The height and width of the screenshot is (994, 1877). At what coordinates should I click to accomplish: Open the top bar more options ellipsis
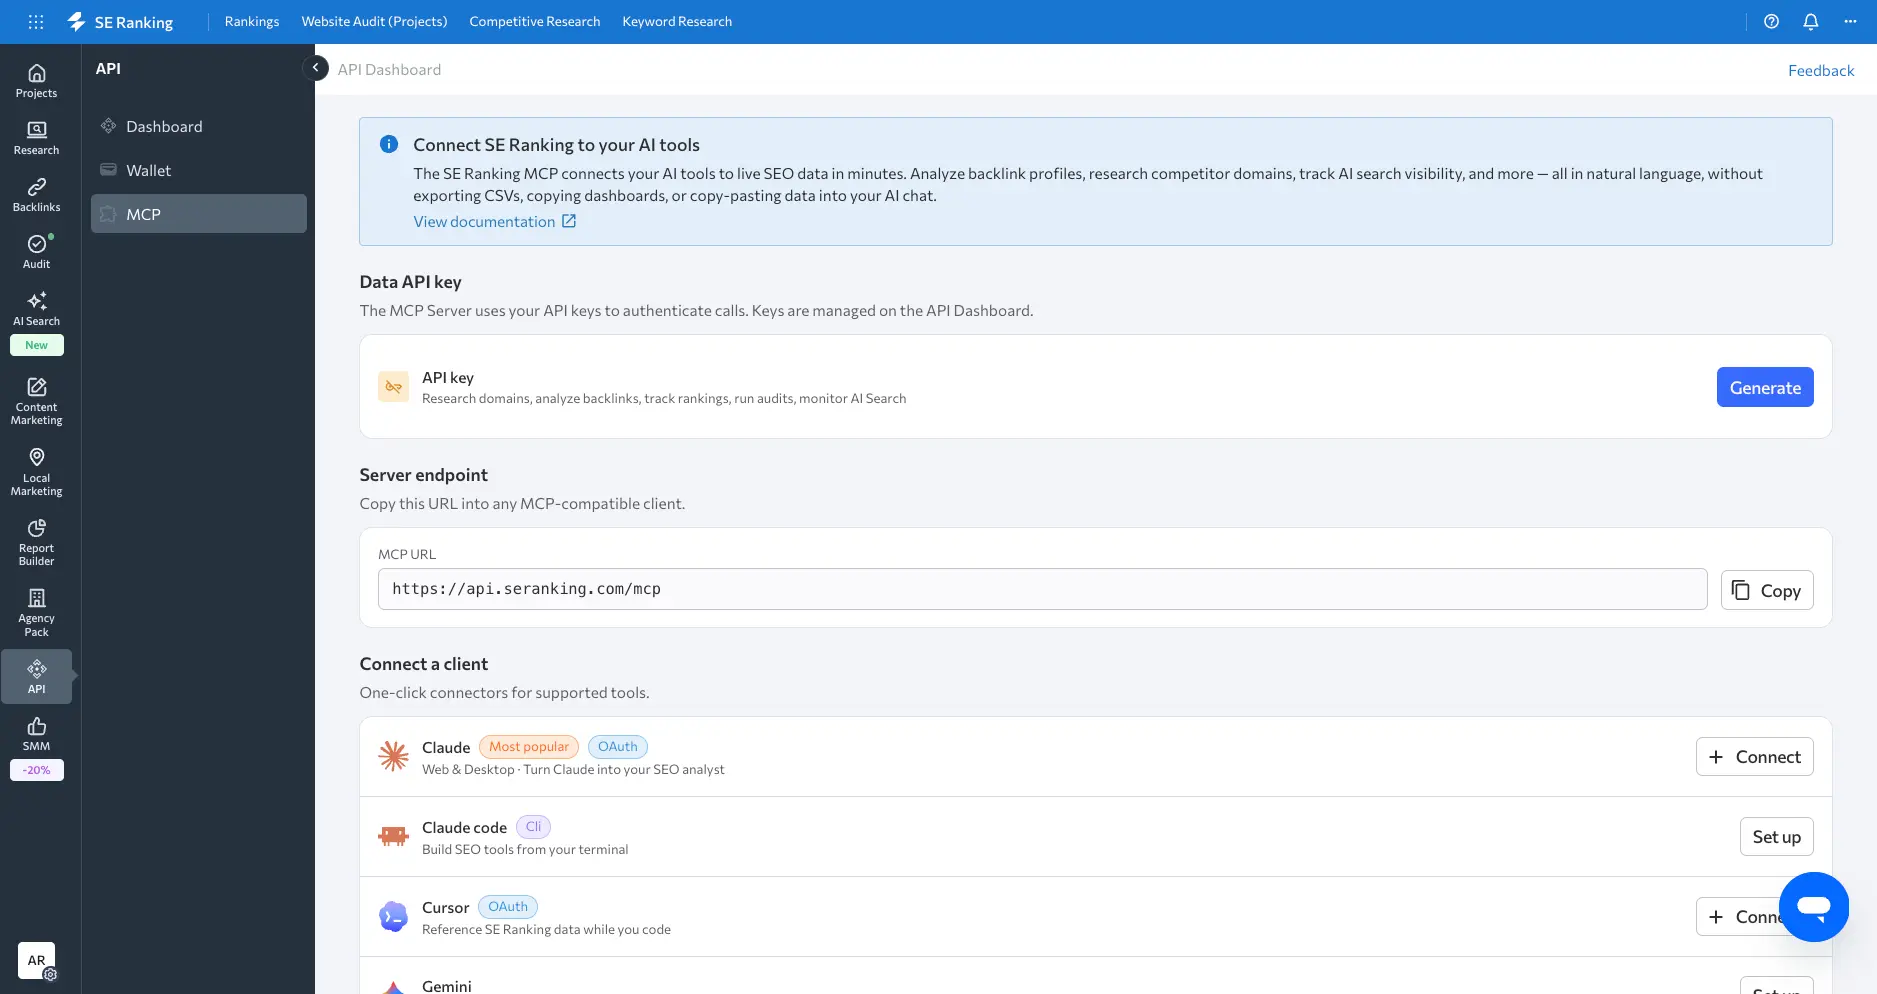coord(1850,21)
